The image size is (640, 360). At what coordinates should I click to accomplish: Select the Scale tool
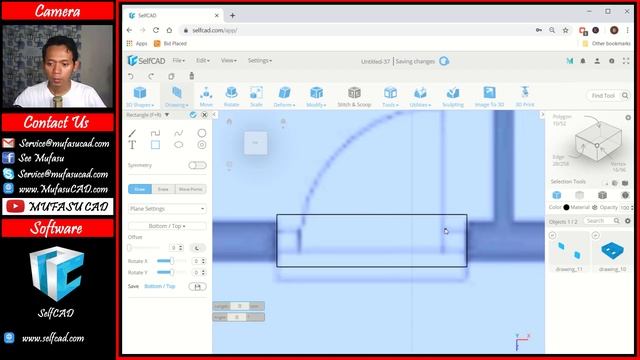click(x=256, y=97)
